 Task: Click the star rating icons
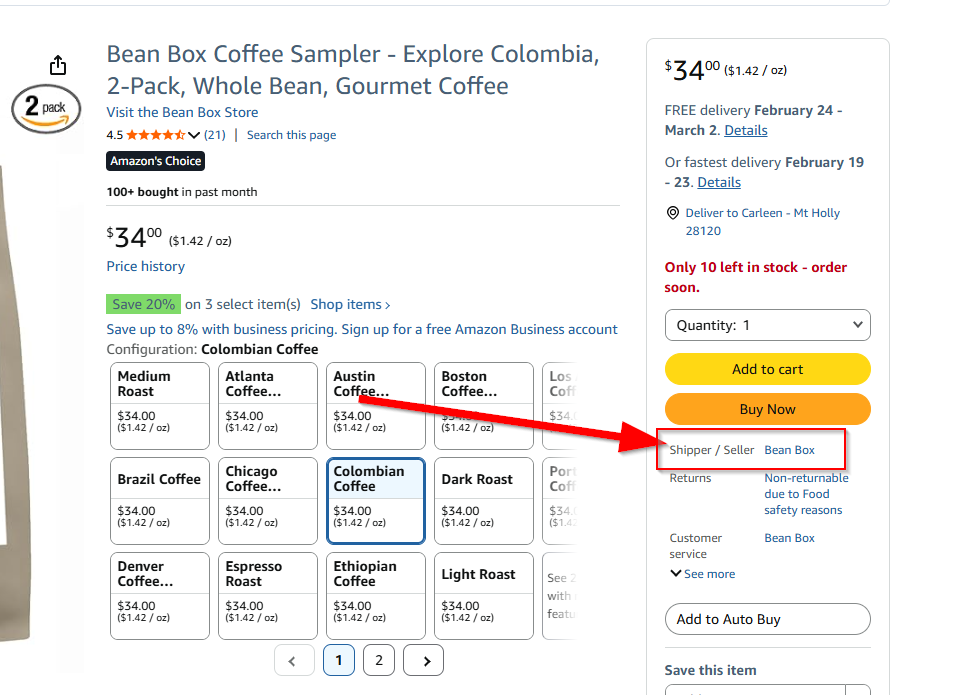[155, 135]
